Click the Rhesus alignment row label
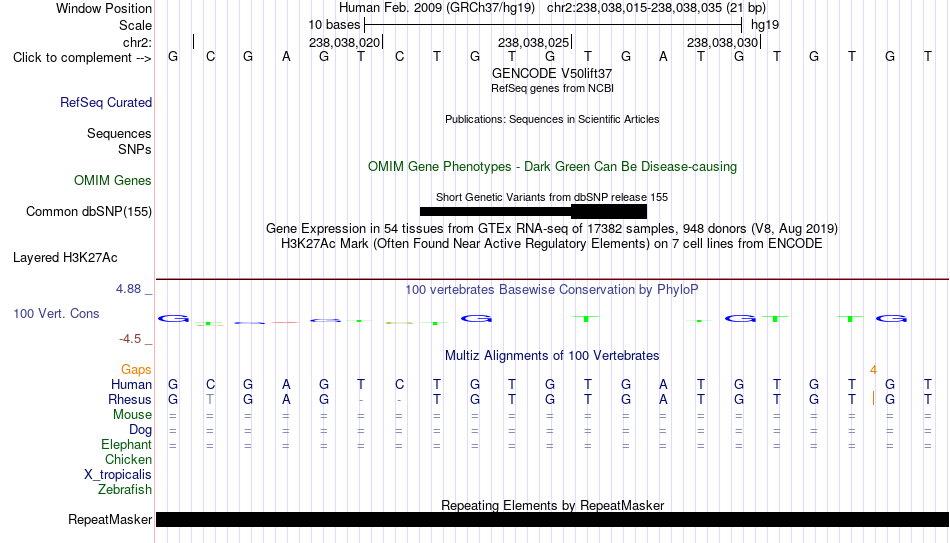 pos(130,400)
